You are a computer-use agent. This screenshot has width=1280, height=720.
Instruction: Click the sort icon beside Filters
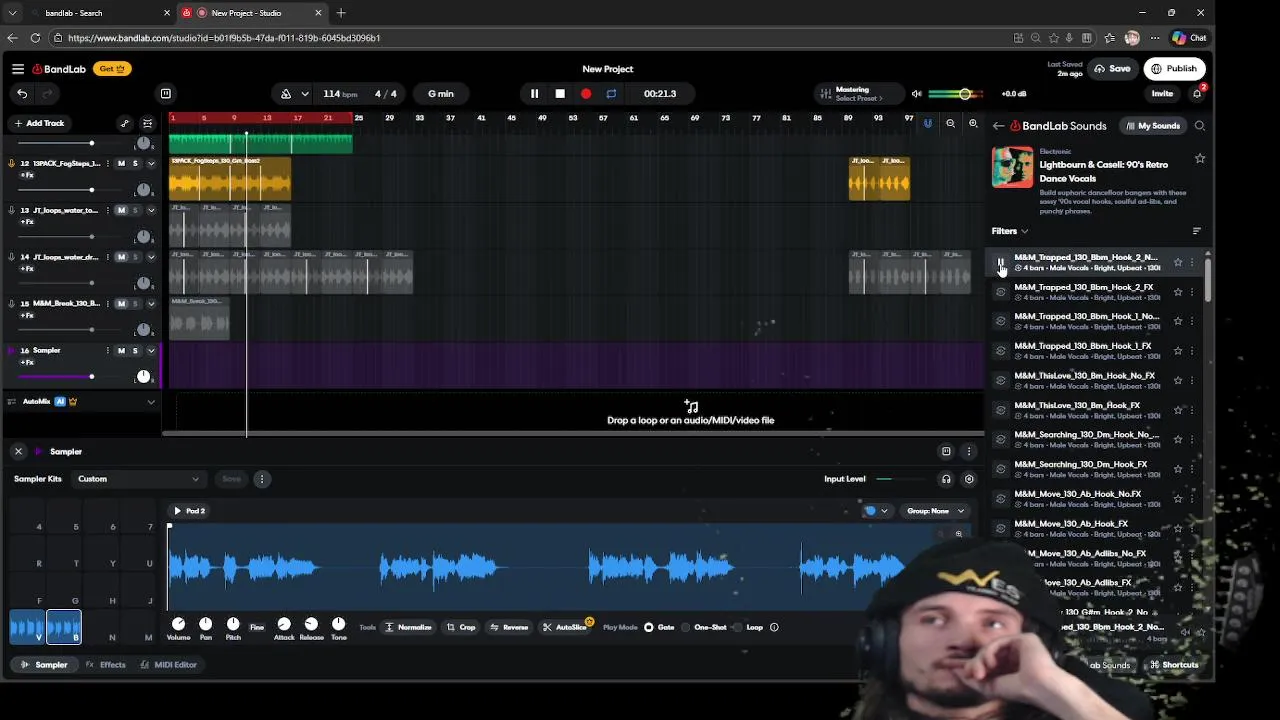click(x=1197, y=231)
